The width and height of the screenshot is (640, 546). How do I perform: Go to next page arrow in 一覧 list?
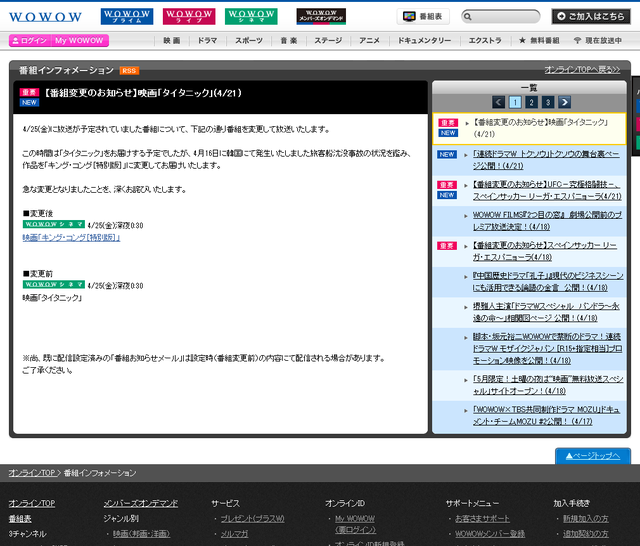coord(564,102)
